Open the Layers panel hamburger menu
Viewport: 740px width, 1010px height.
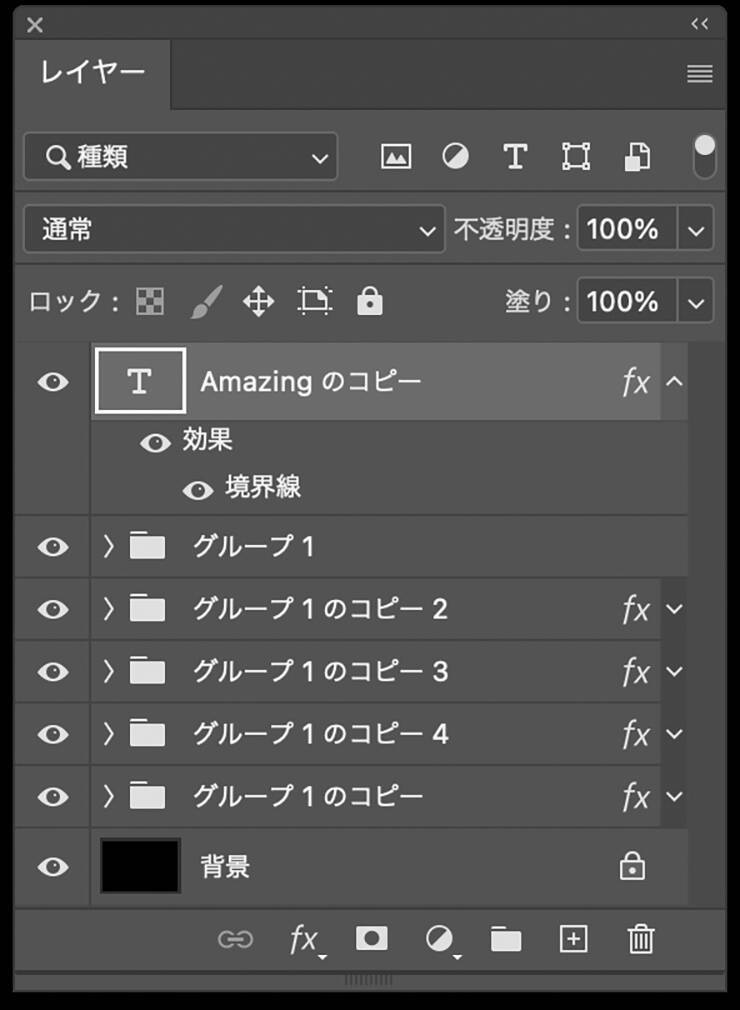pos(700,74)
